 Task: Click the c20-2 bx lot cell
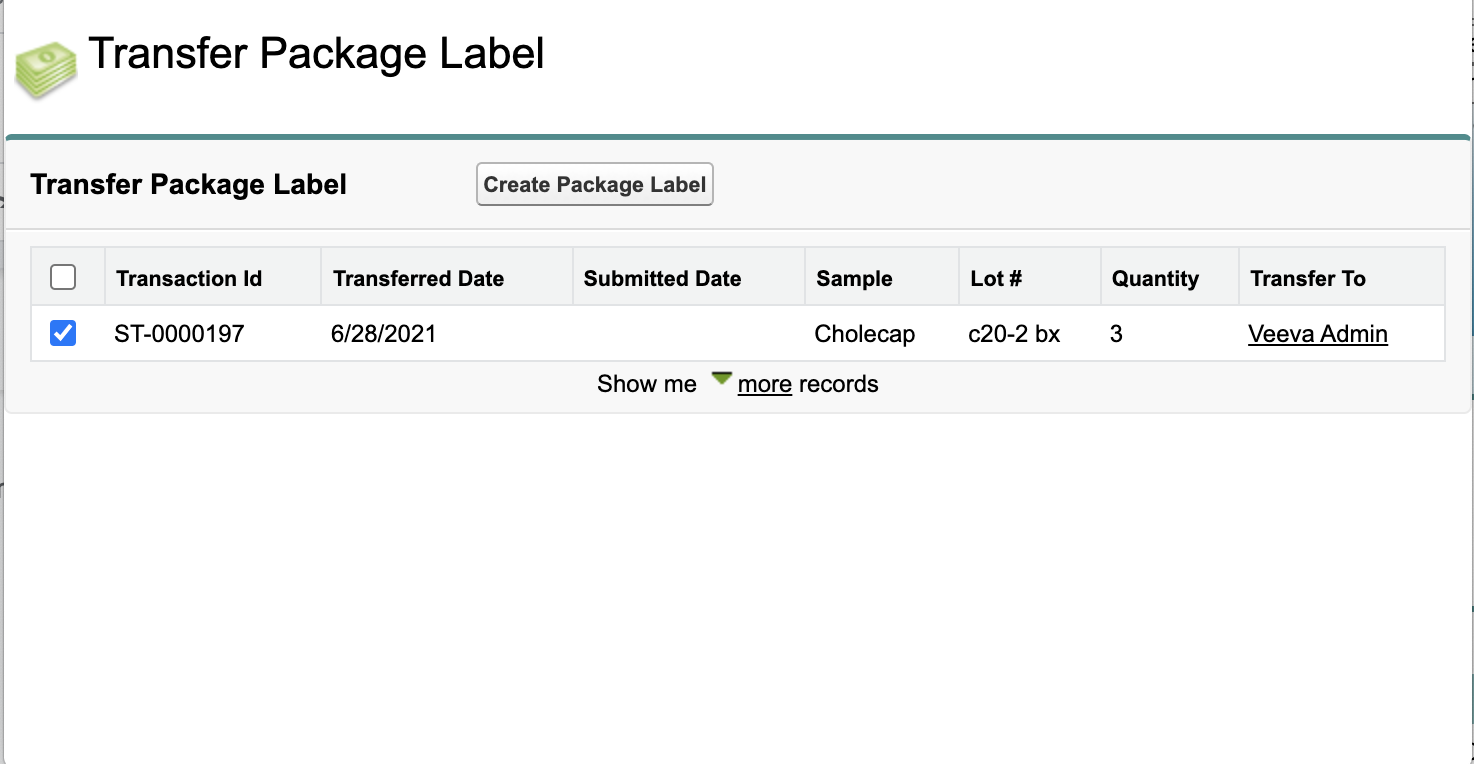(x=1014, y=334)
